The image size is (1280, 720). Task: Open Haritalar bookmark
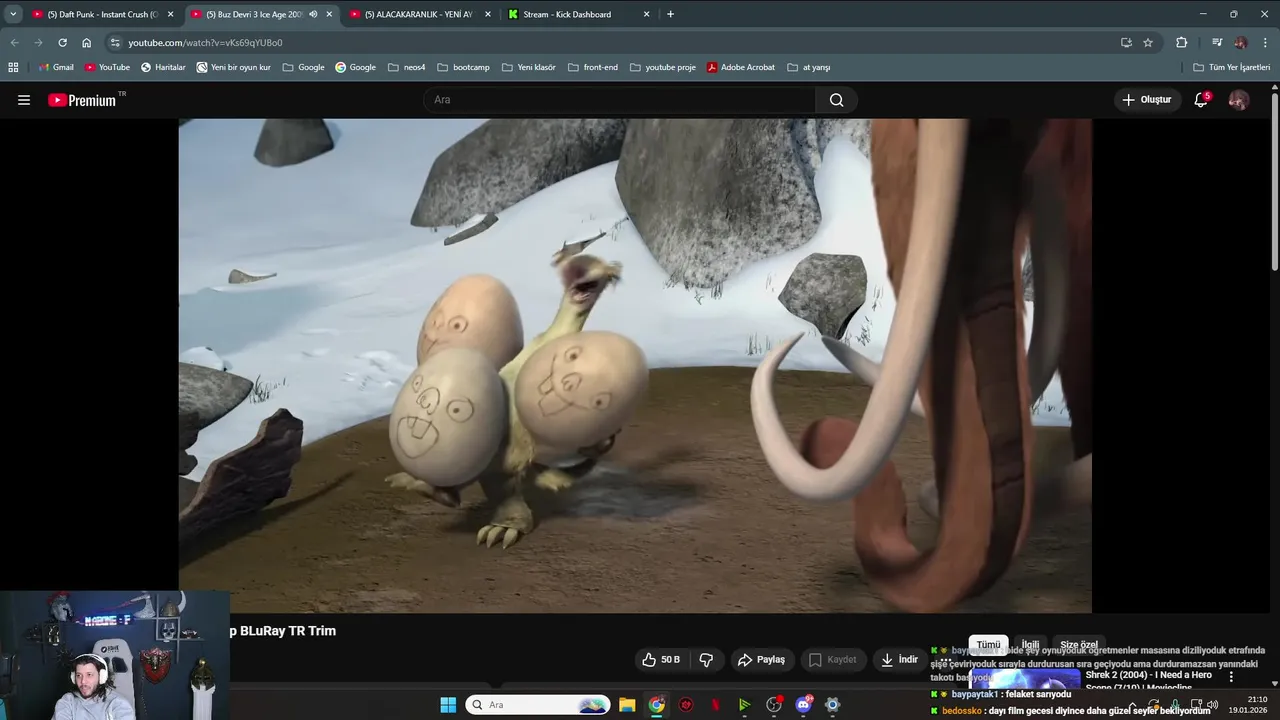163,67
